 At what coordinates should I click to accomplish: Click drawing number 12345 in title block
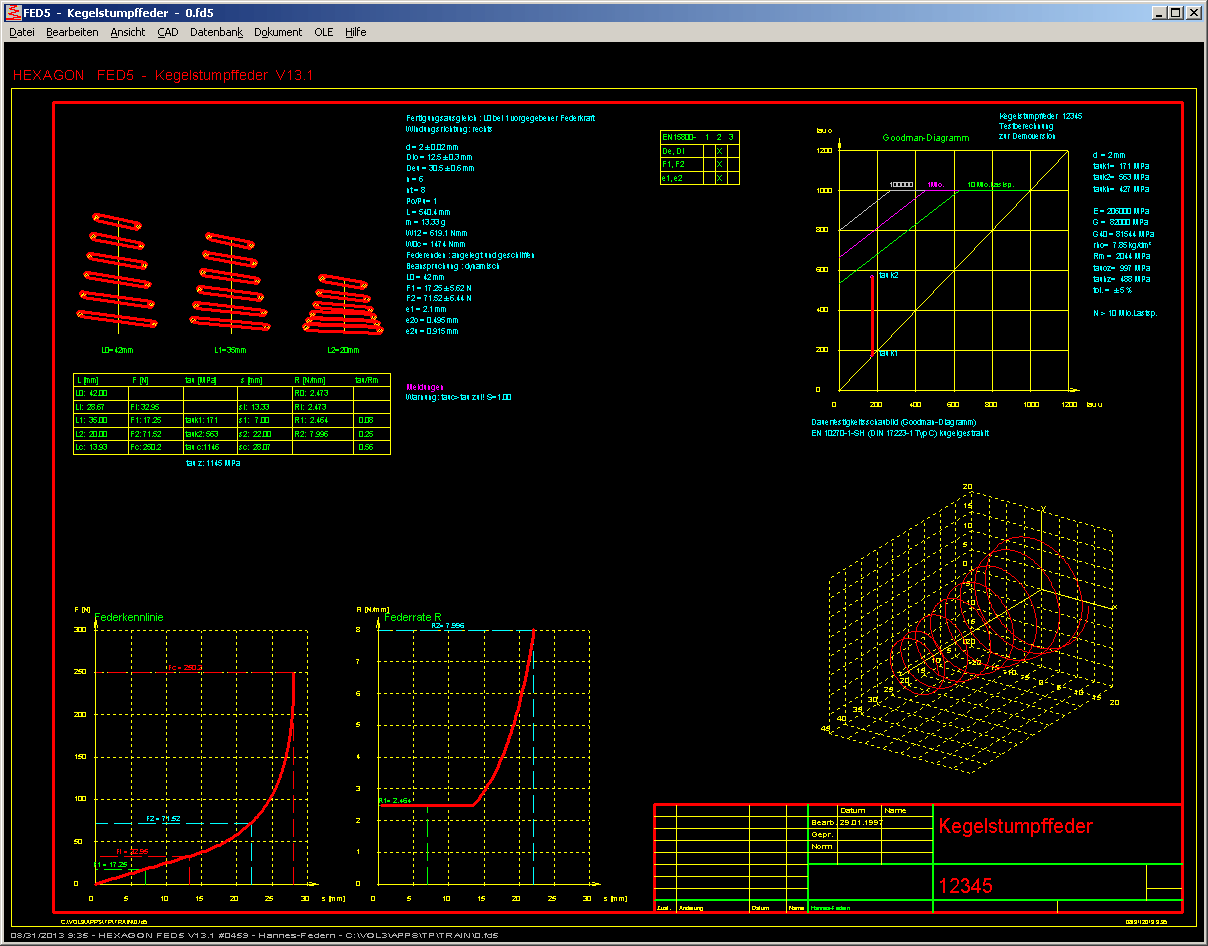point(965,886)
